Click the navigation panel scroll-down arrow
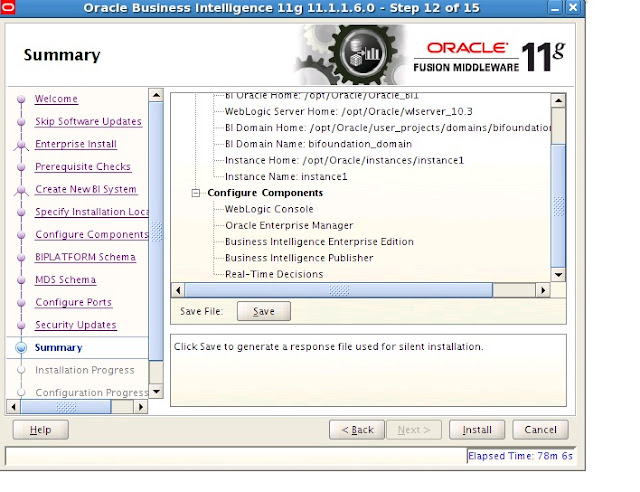The width and height of the screenshot is (640, 492). coord(156,392)
